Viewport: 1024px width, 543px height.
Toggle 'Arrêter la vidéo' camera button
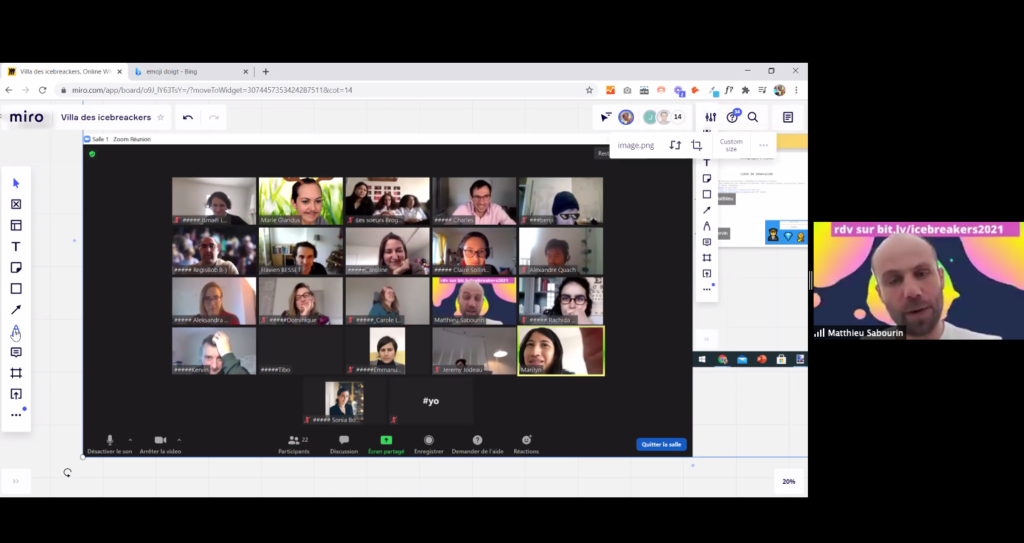click(160, 440)
